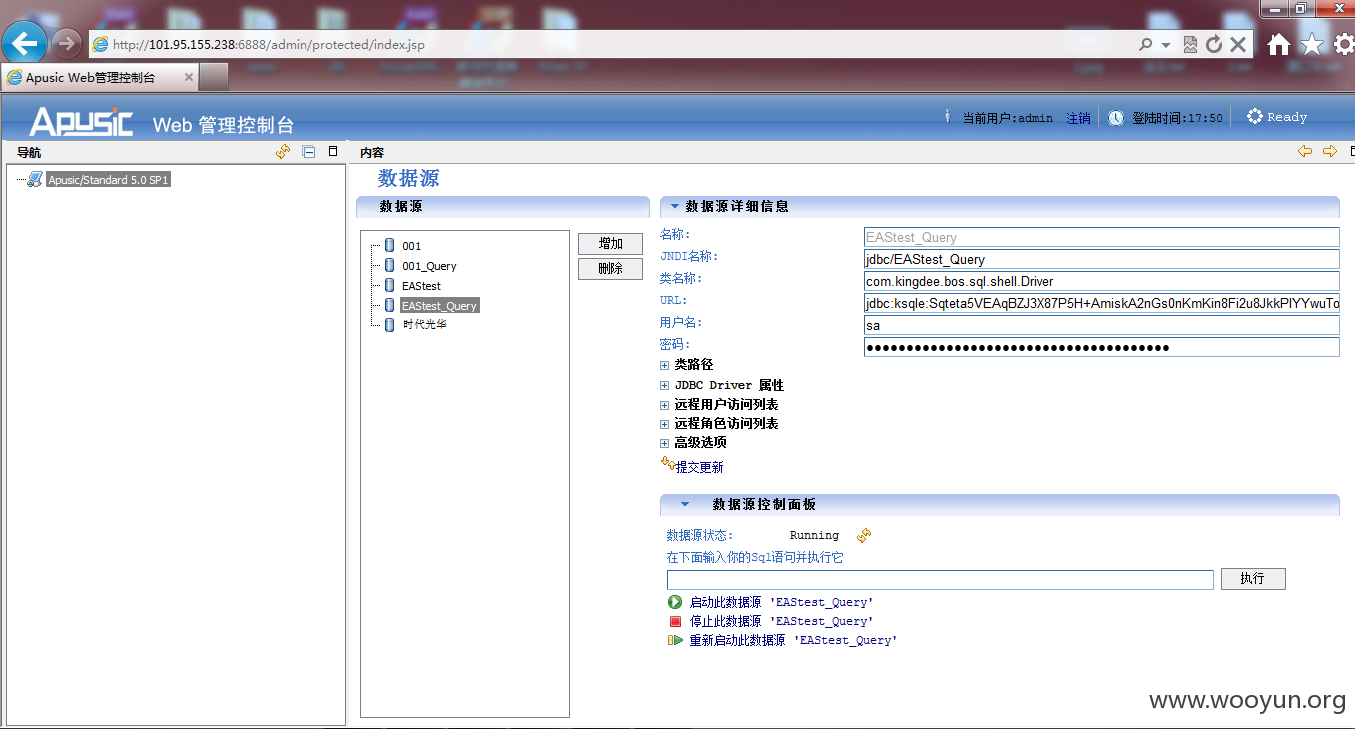Select the 时代光华 data source
Viewport: 1355px width, 729px height.
pos(424,324)
